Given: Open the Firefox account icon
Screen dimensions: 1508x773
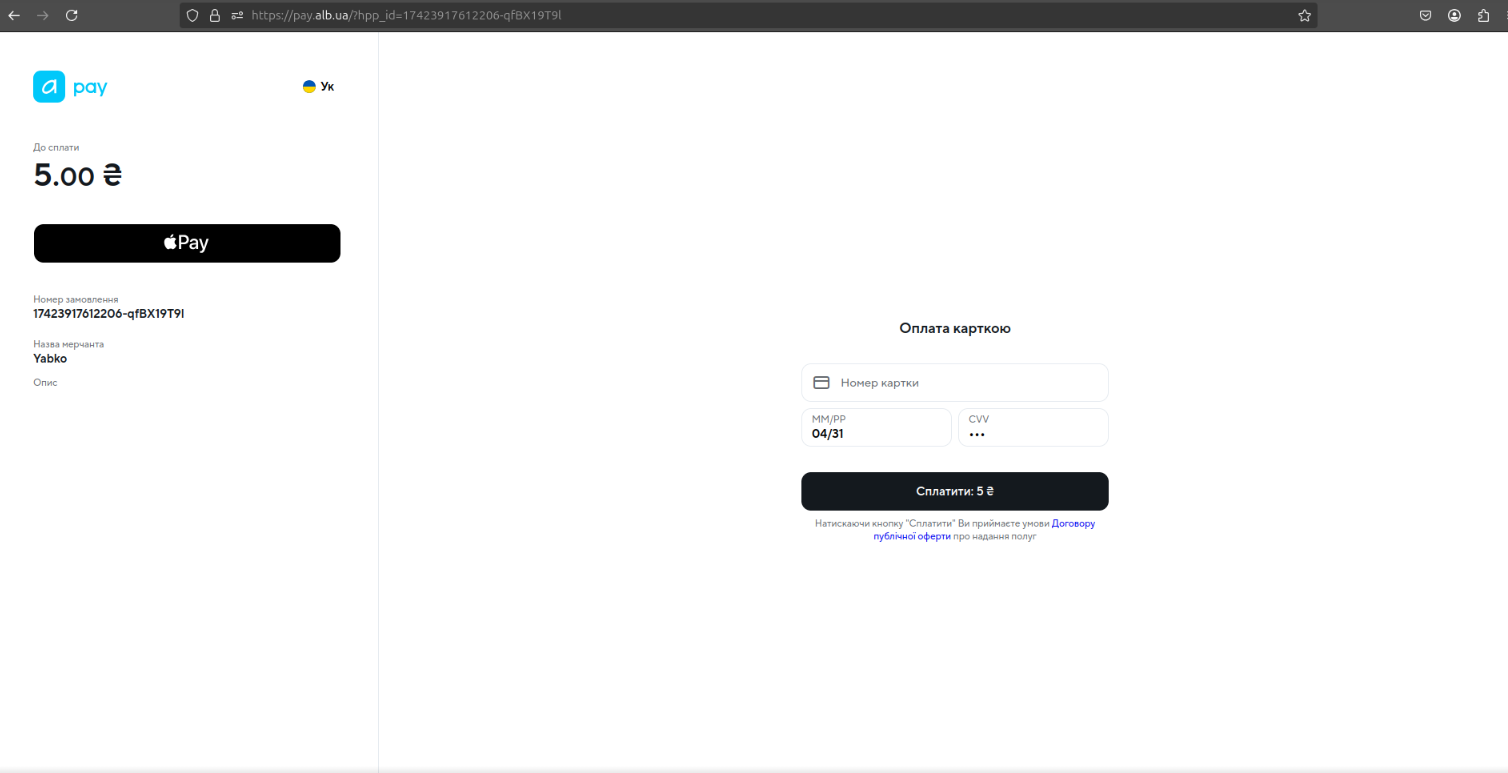Looking at the screenshot, I should pyautogui.click(x=1454, y=16).
